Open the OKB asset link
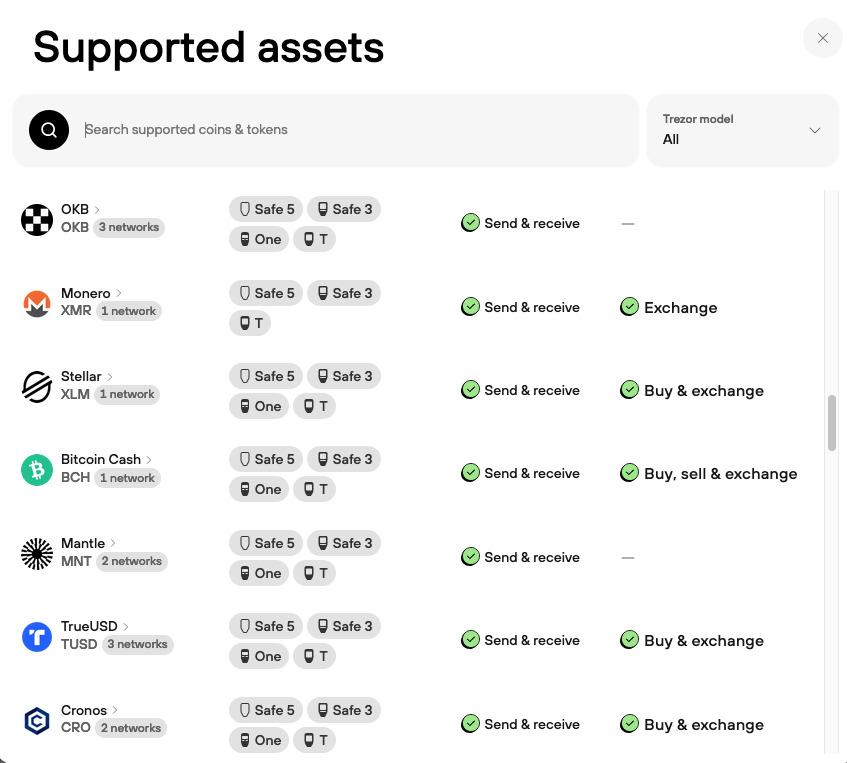The height and width of the screenshot is (763, 847). coord(80,209)
